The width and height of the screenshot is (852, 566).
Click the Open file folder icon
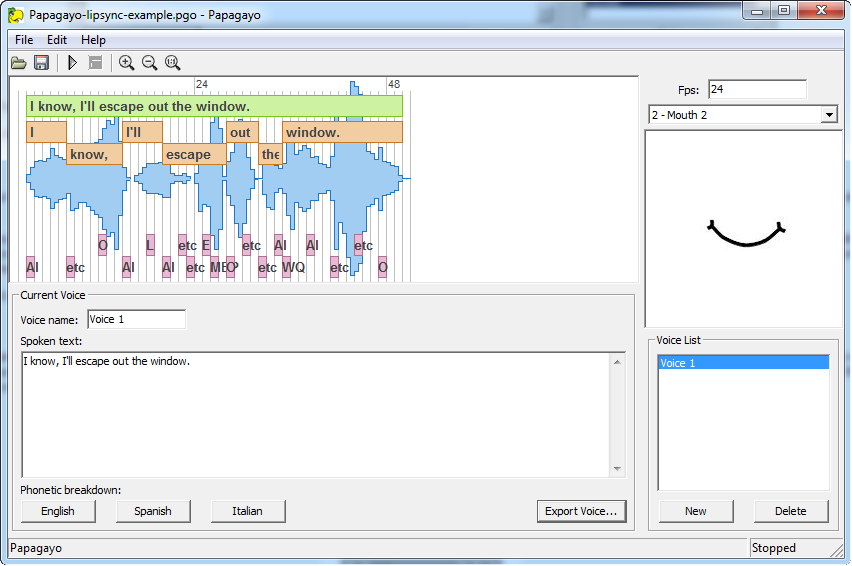18,63
